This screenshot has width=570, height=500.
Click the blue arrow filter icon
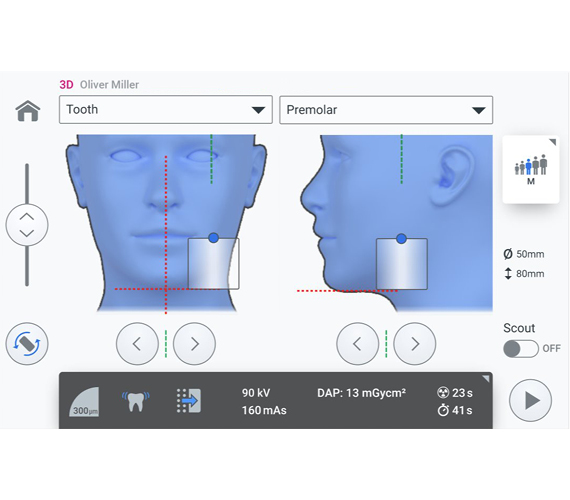tap(189, 401)
